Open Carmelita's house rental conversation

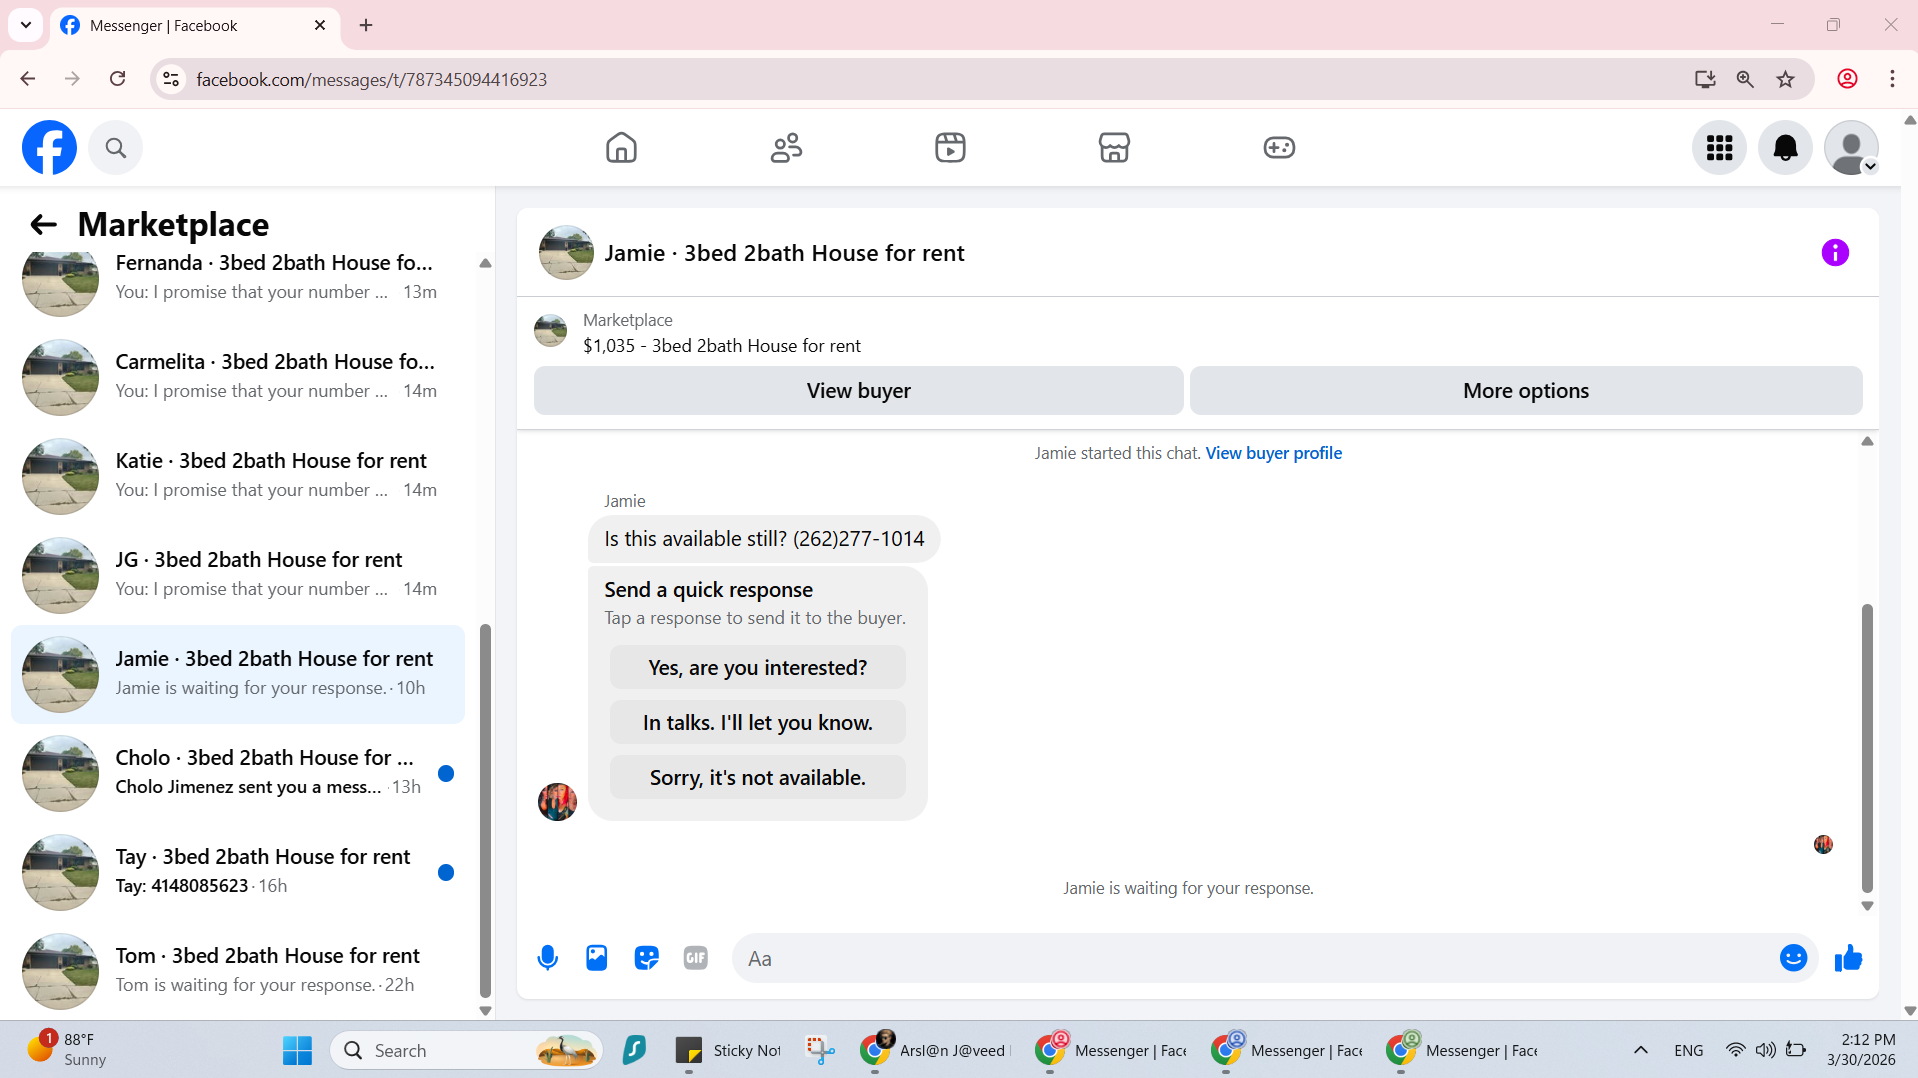click(238, 377)
